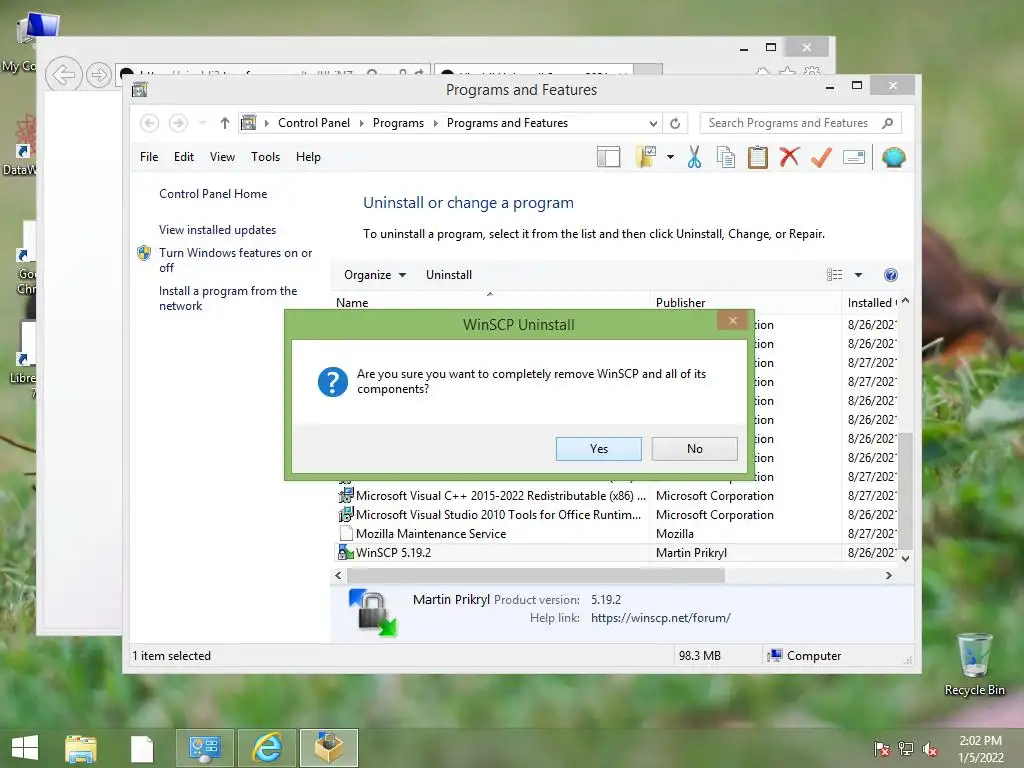The height and width of the screenshot is (768, 1024).
Task: Click the Cut scissors toolbar icon
Action: [x=694, y=157]
